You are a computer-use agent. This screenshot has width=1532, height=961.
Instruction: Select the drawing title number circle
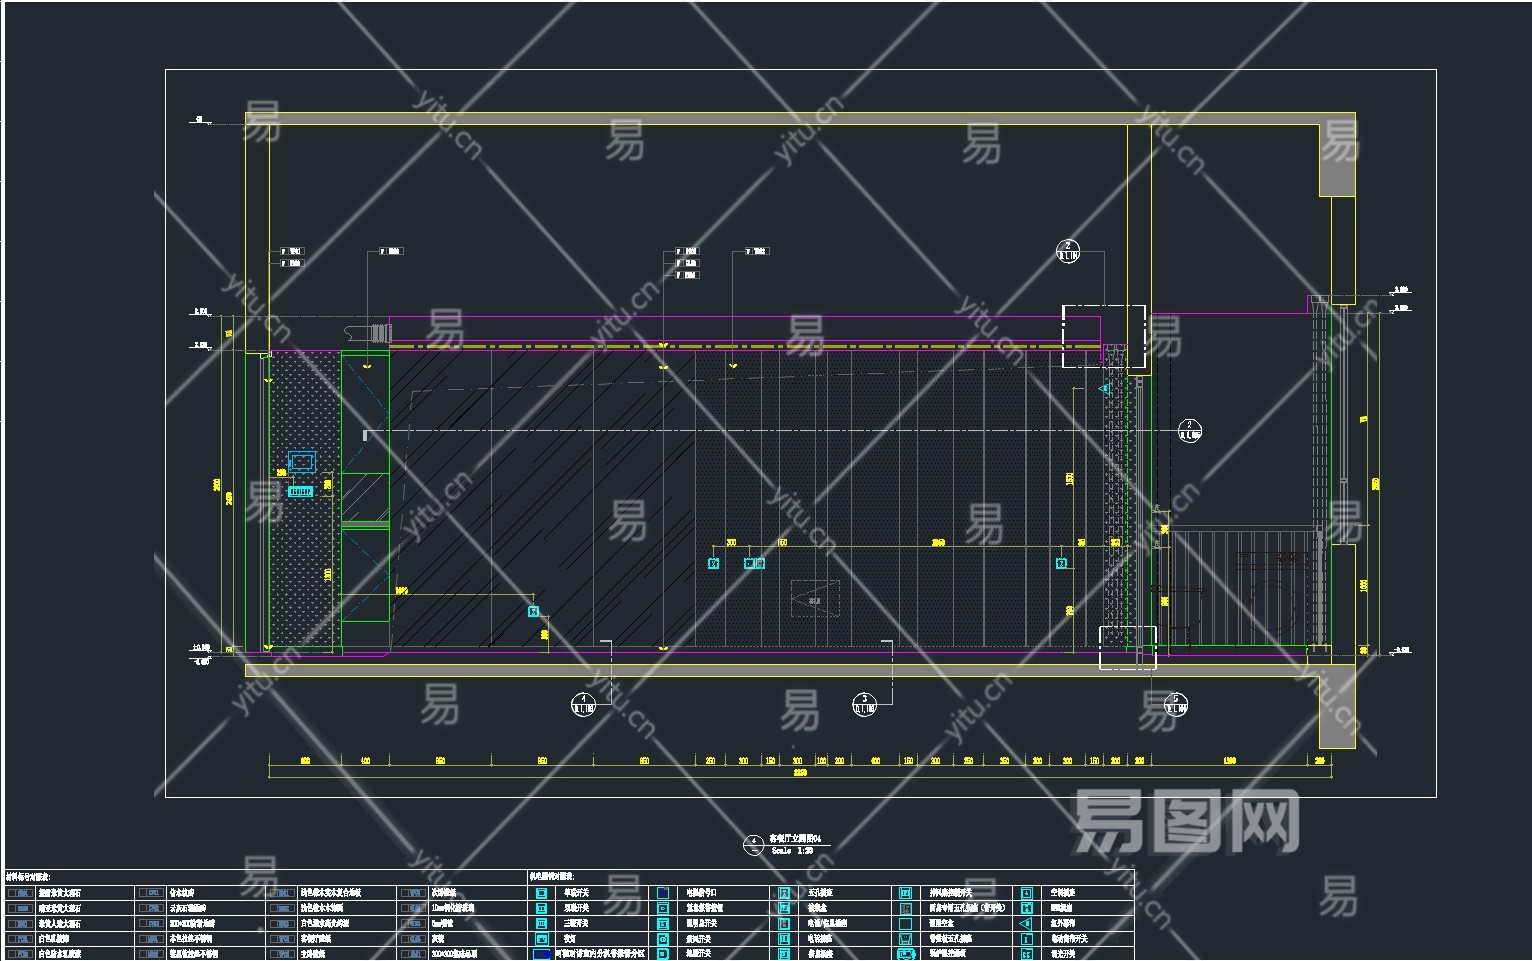click(x=753, y=845)
